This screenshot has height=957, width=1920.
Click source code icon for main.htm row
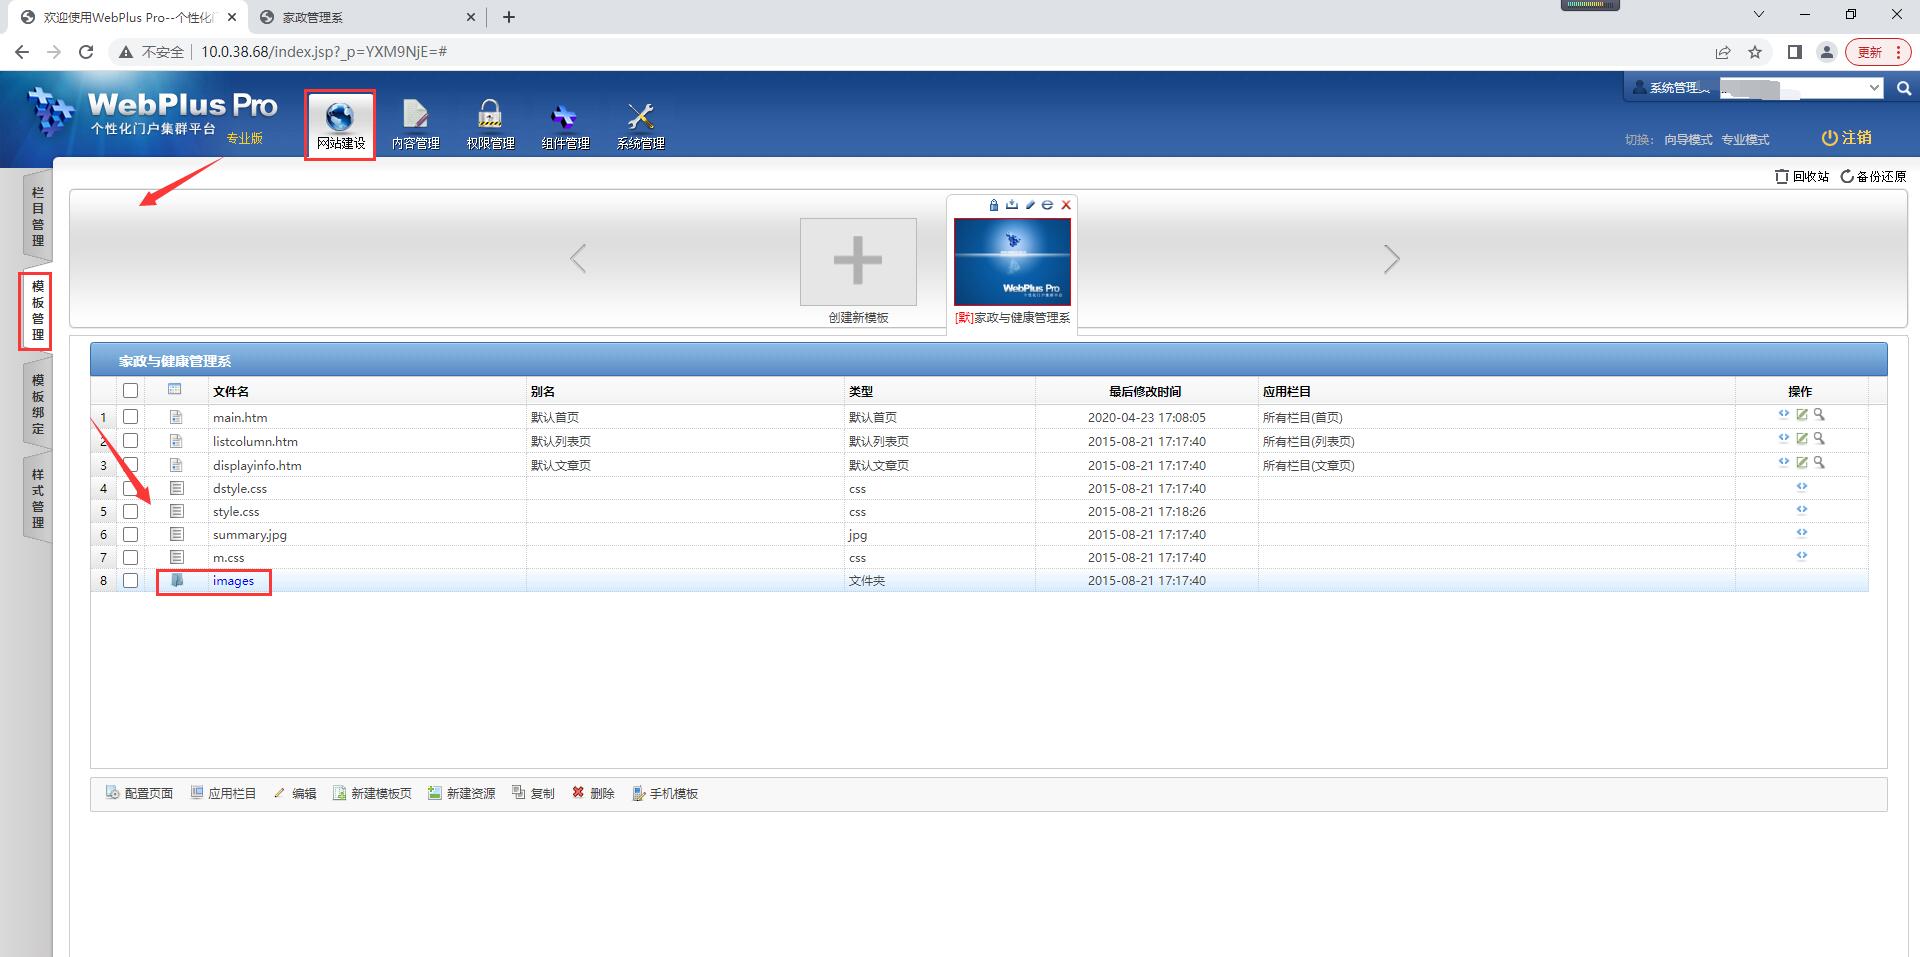1783,415
